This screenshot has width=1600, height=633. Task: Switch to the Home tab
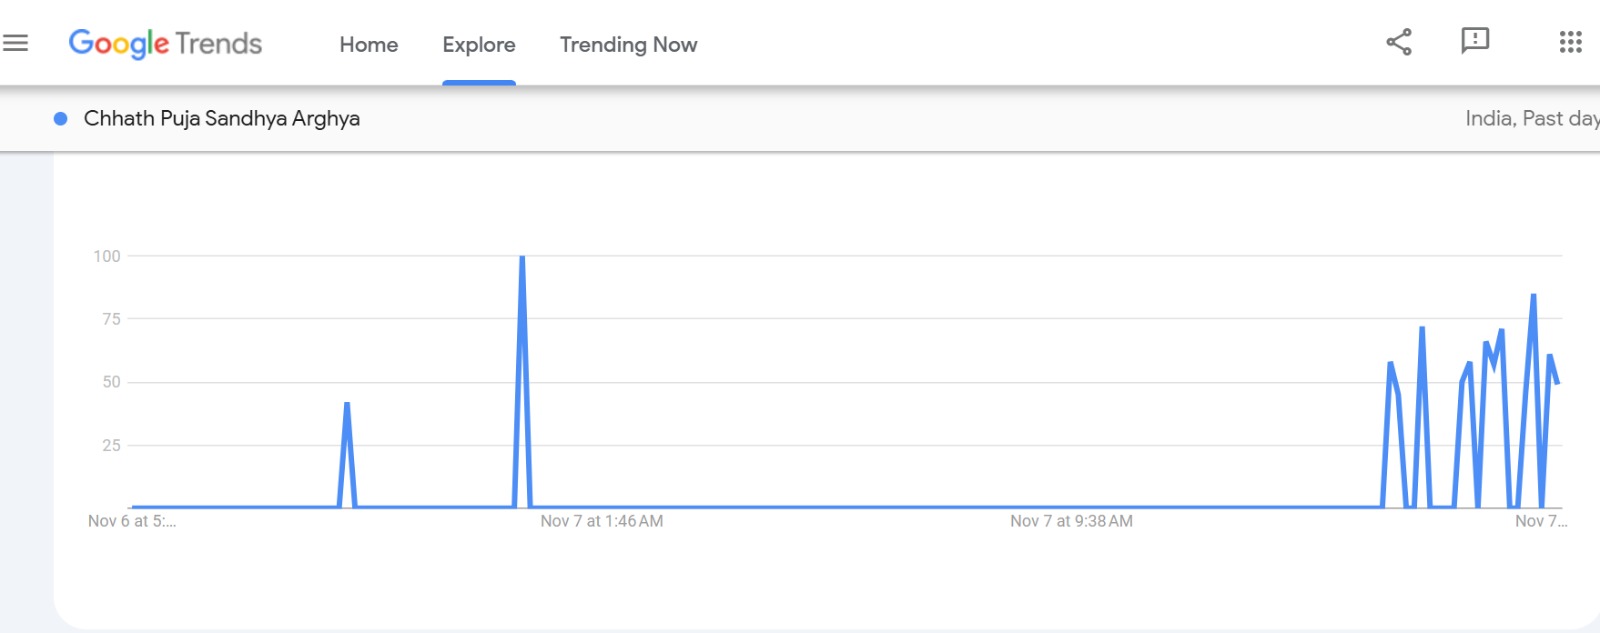click(368, 45)
